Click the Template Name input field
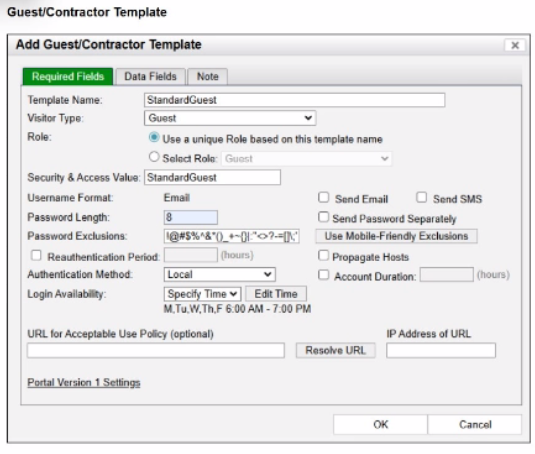535x454 pixels. point(294,100)
